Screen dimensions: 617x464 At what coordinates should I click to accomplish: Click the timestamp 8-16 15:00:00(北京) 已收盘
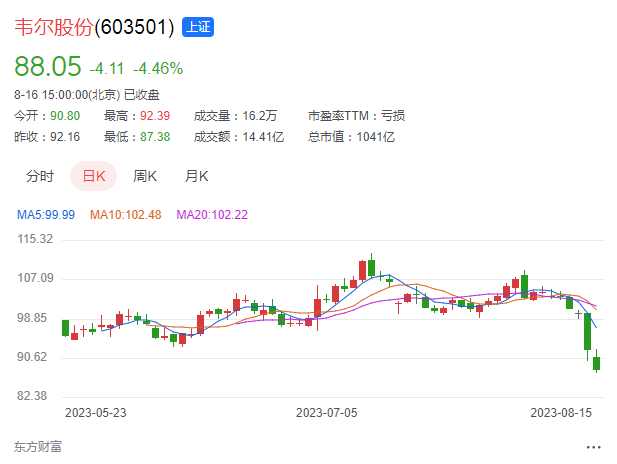coord(87,94)
